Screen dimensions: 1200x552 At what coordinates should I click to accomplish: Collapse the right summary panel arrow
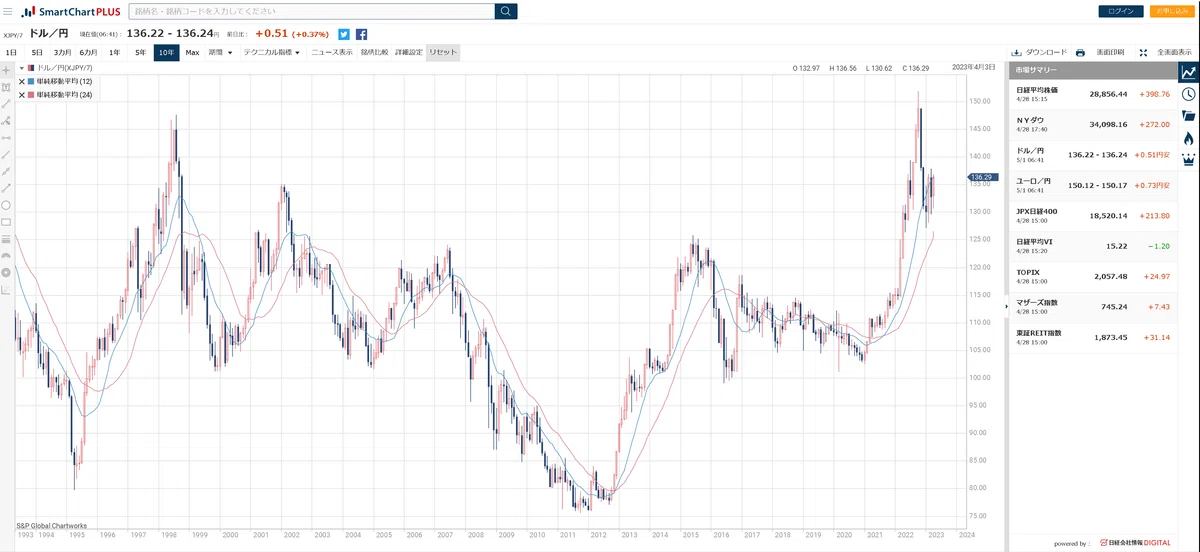[x=1005, y=305]
